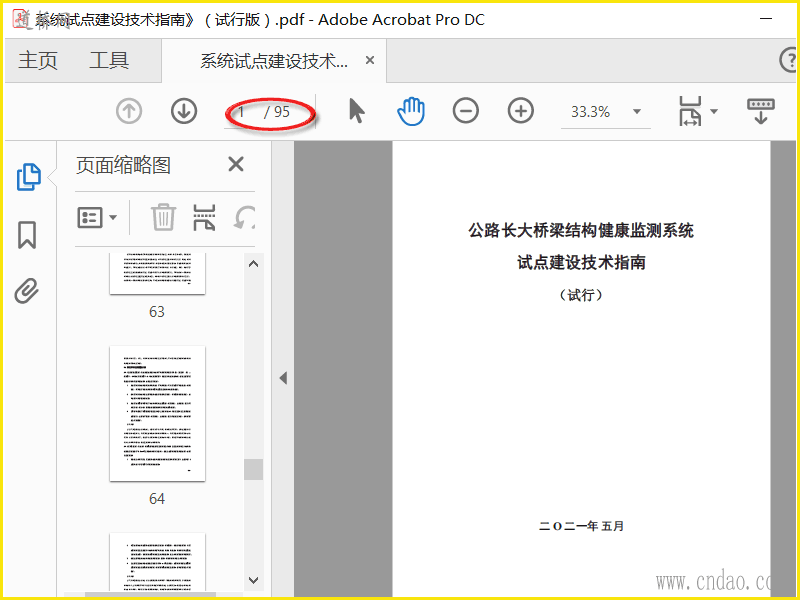Click the 33.3% zoom value field
Image resolution: width=800 pixels, height=600 pixels.
[x=590, y=111]
